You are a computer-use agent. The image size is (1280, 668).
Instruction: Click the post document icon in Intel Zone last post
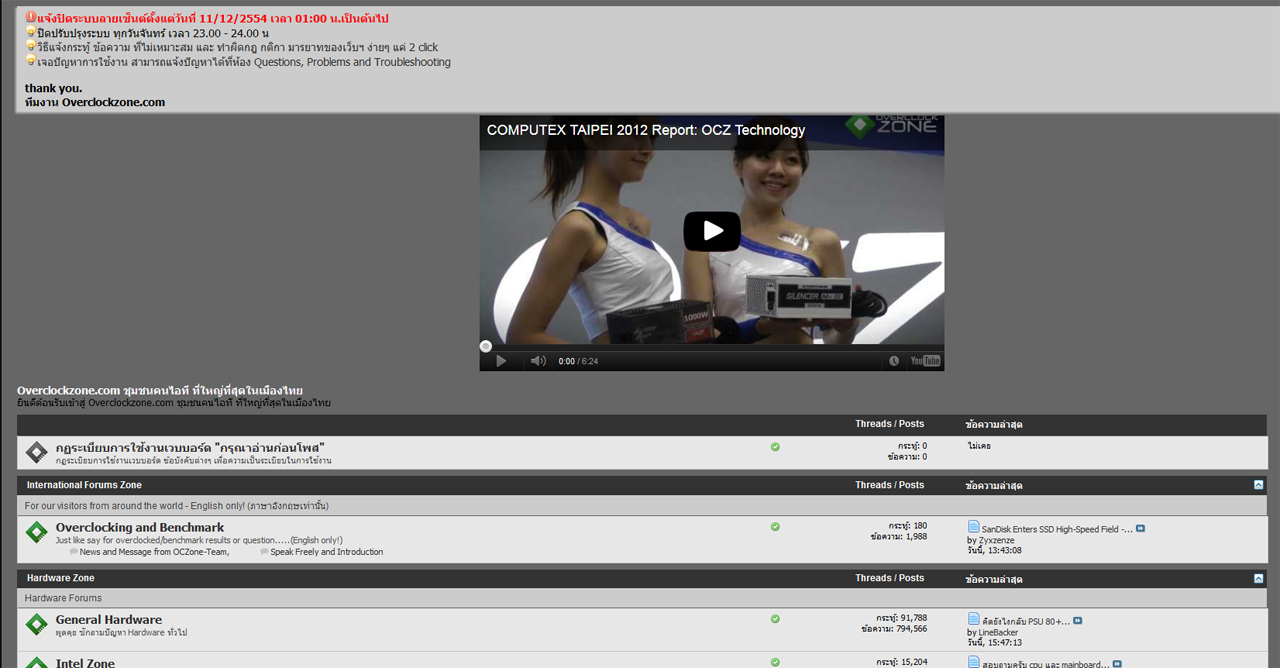974,662
